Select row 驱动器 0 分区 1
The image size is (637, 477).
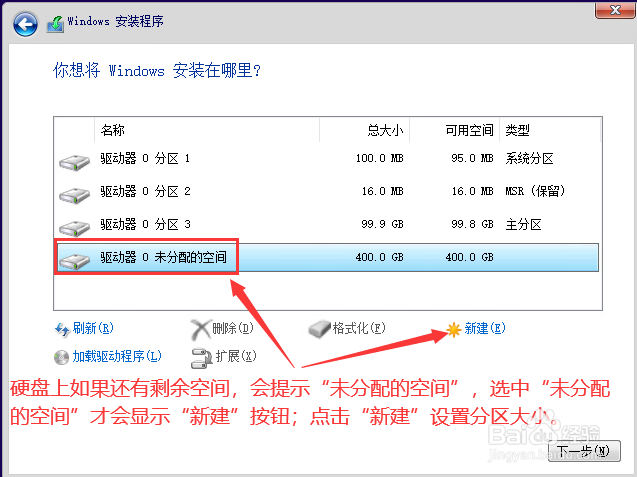coord(327,158)
